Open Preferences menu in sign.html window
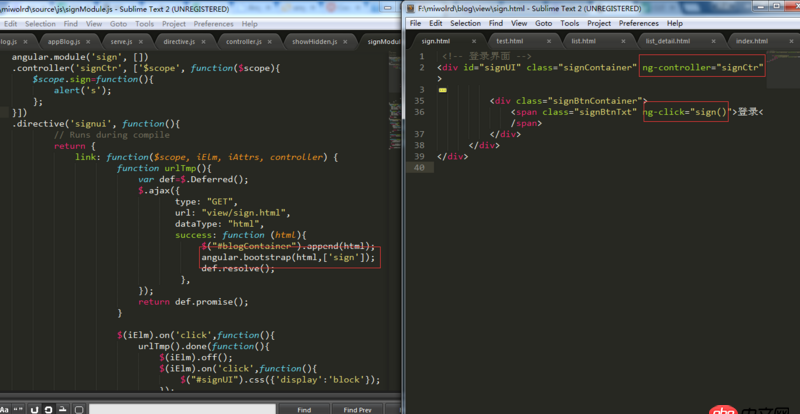Image resolution: width=800 pixels, height=414 pixels. (x=639, y=23)
